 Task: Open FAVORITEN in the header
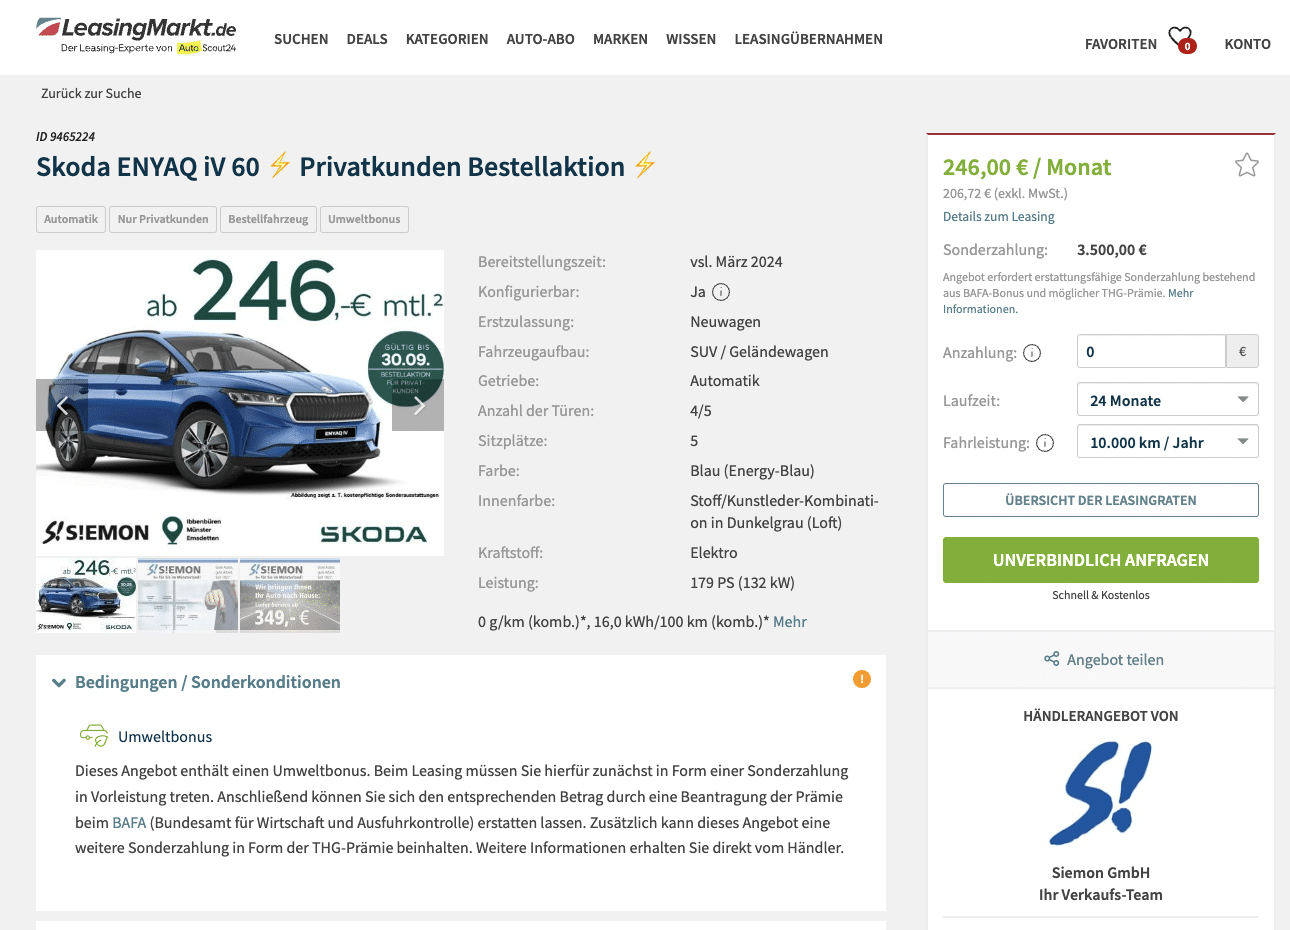1120,44
